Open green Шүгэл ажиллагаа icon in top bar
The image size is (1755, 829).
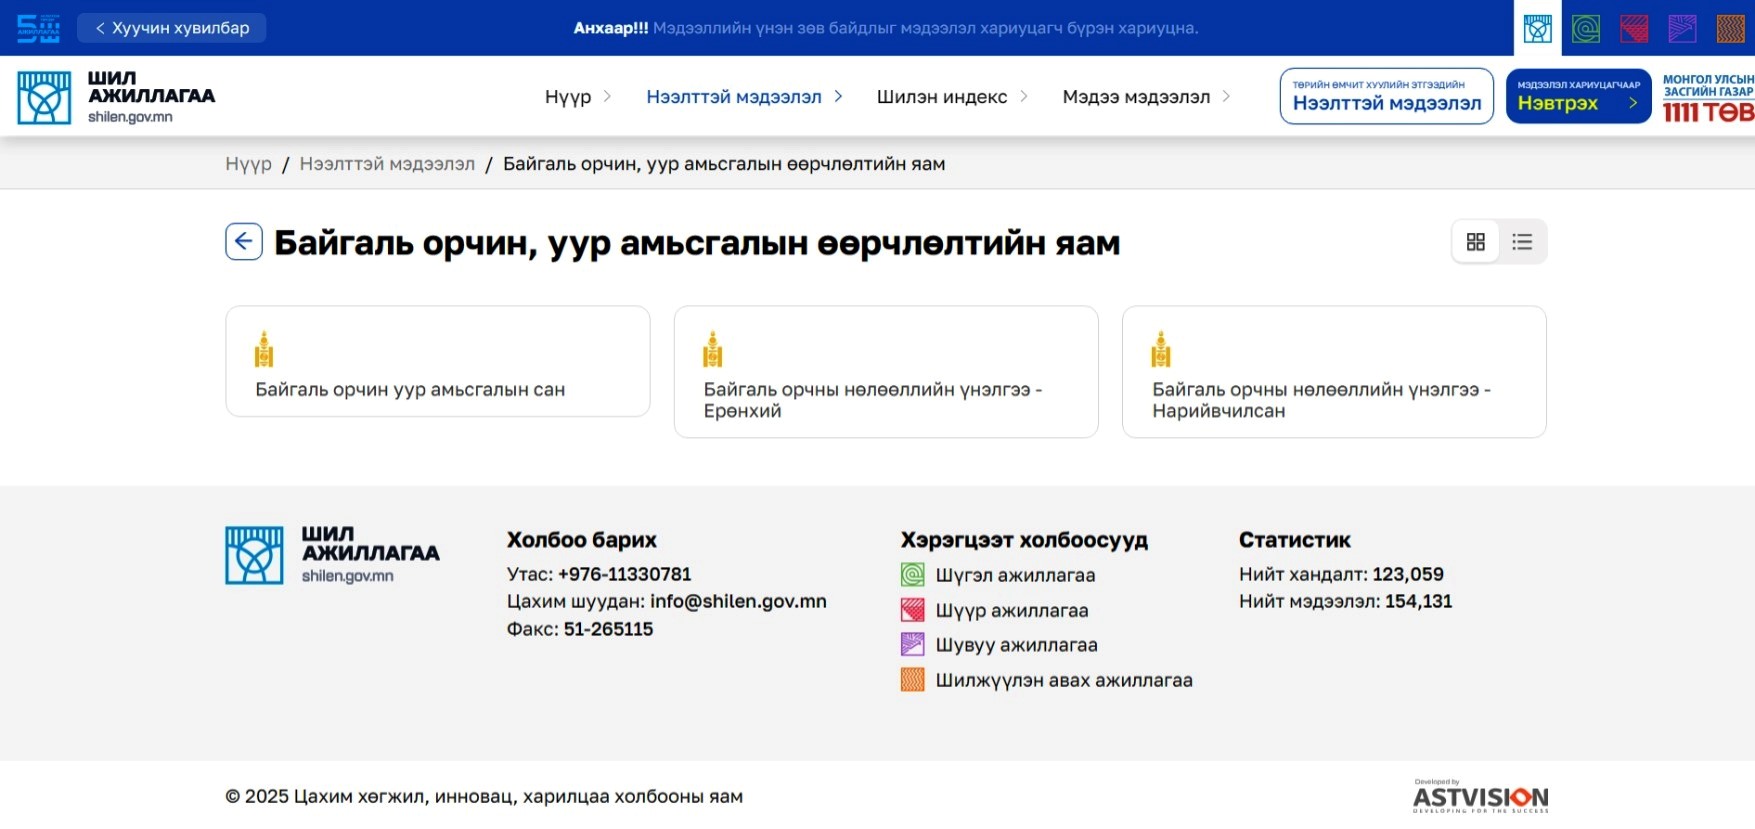[x=1586, y=28]
